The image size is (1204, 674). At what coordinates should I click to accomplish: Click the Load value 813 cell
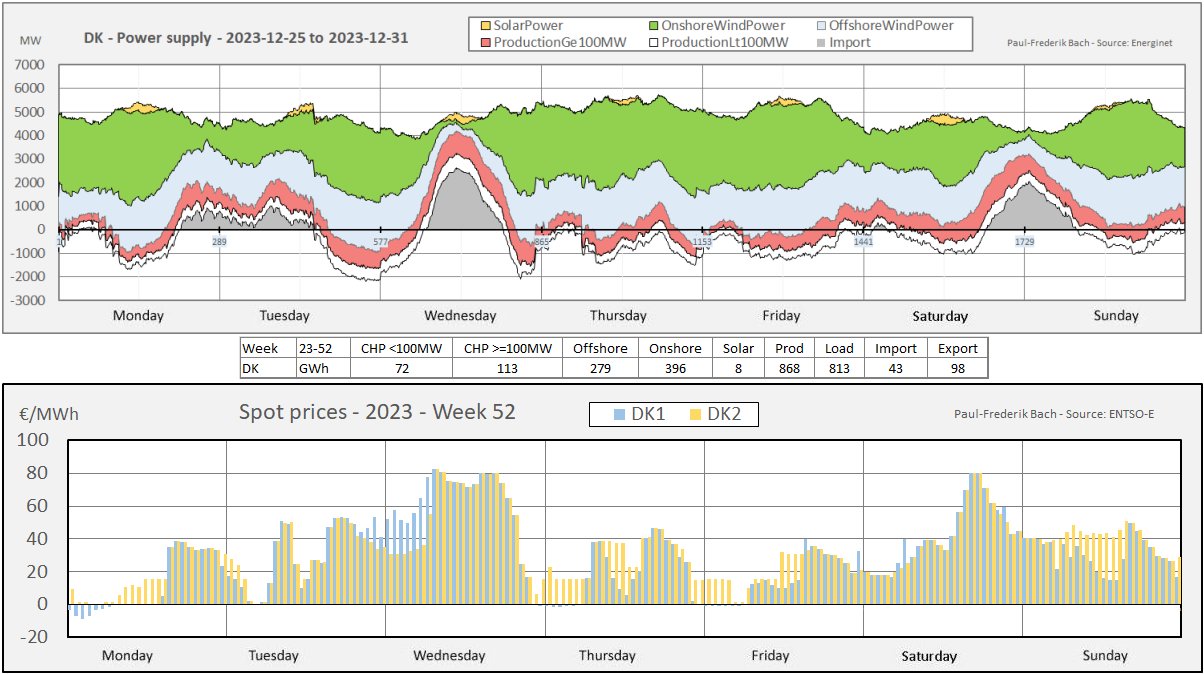(839, 367)
